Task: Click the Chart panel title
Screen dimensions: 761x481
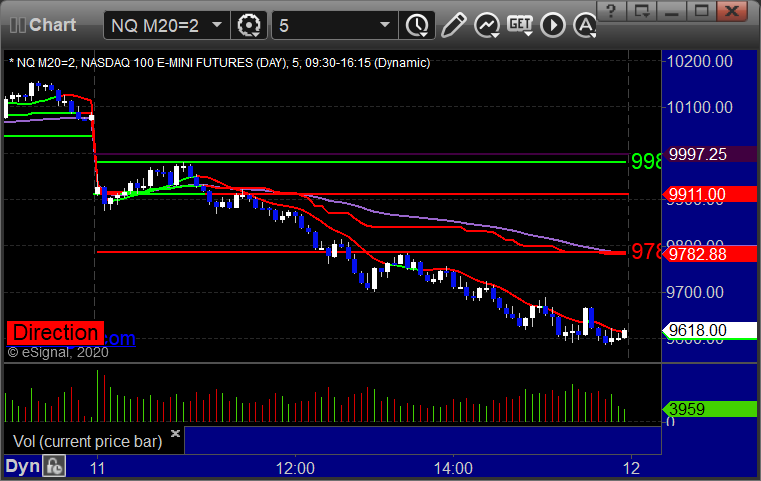Action: (x=52, y=25)
